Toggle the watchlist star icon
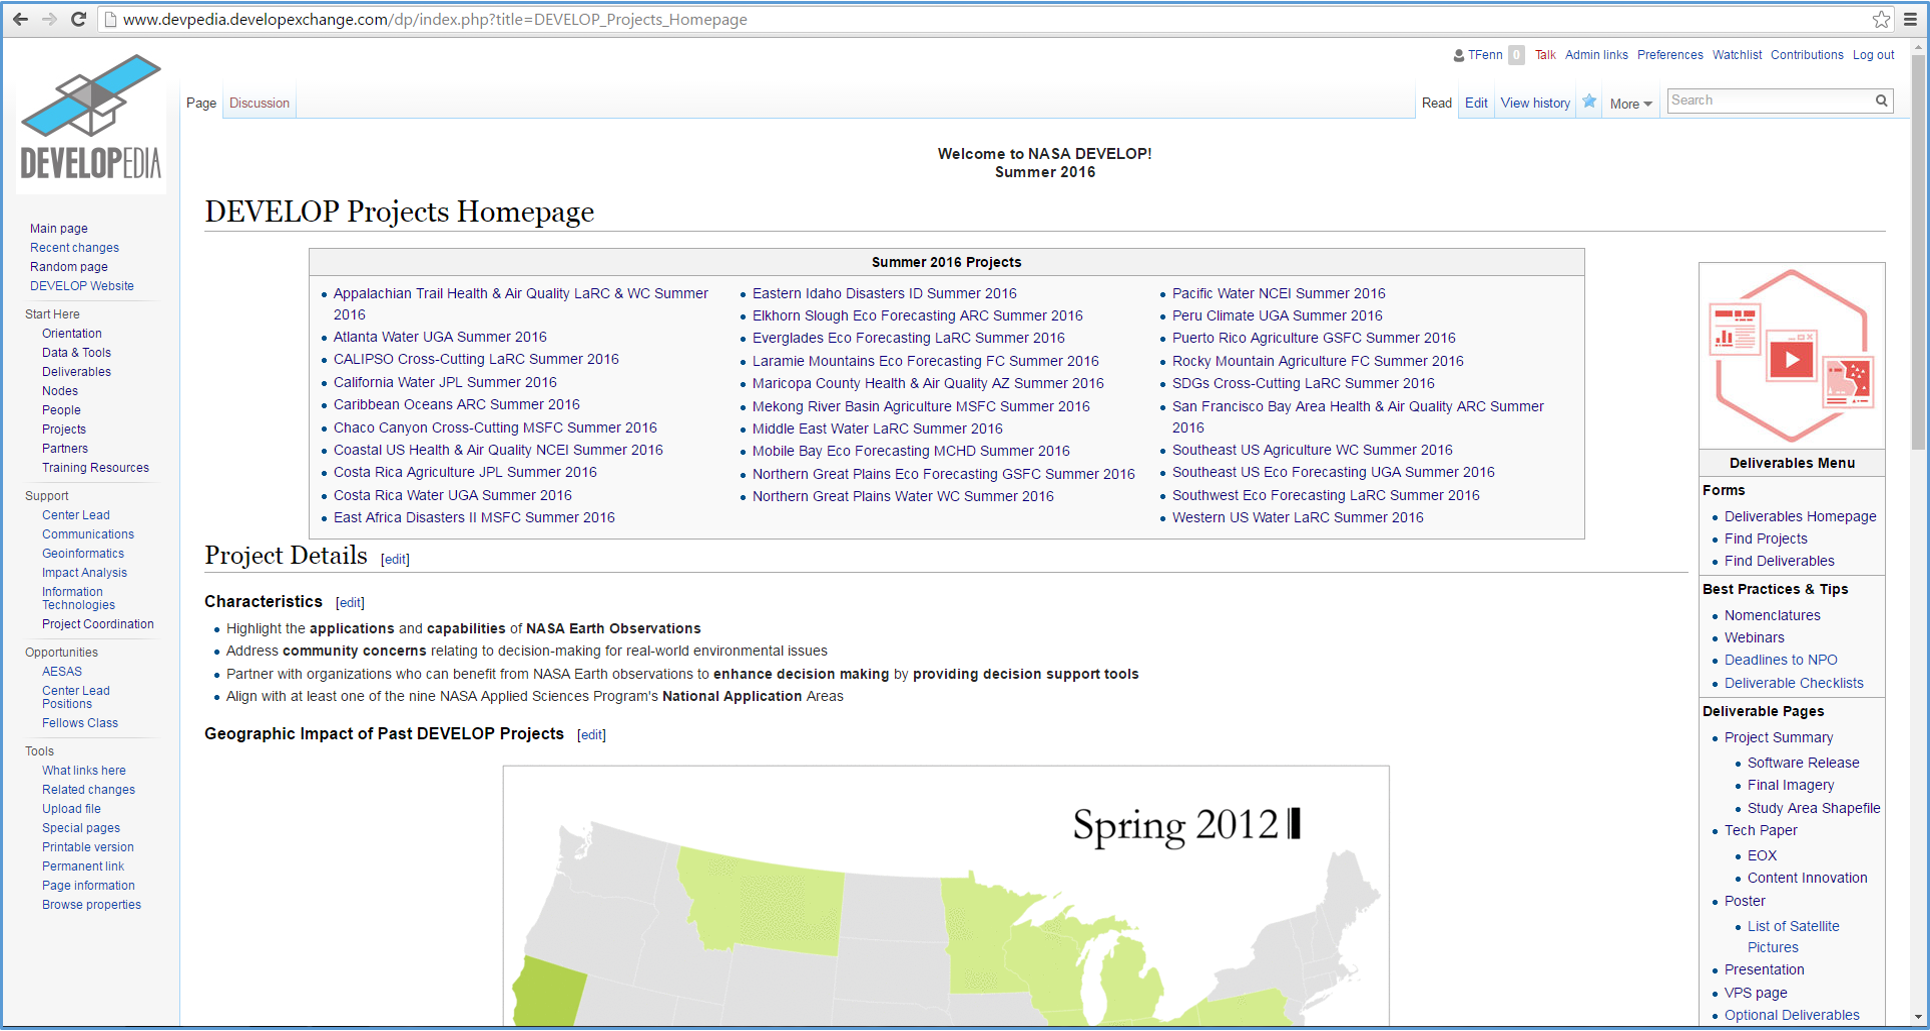The width and height of the screenshot is (1930, 1031). click(1589, 101)
